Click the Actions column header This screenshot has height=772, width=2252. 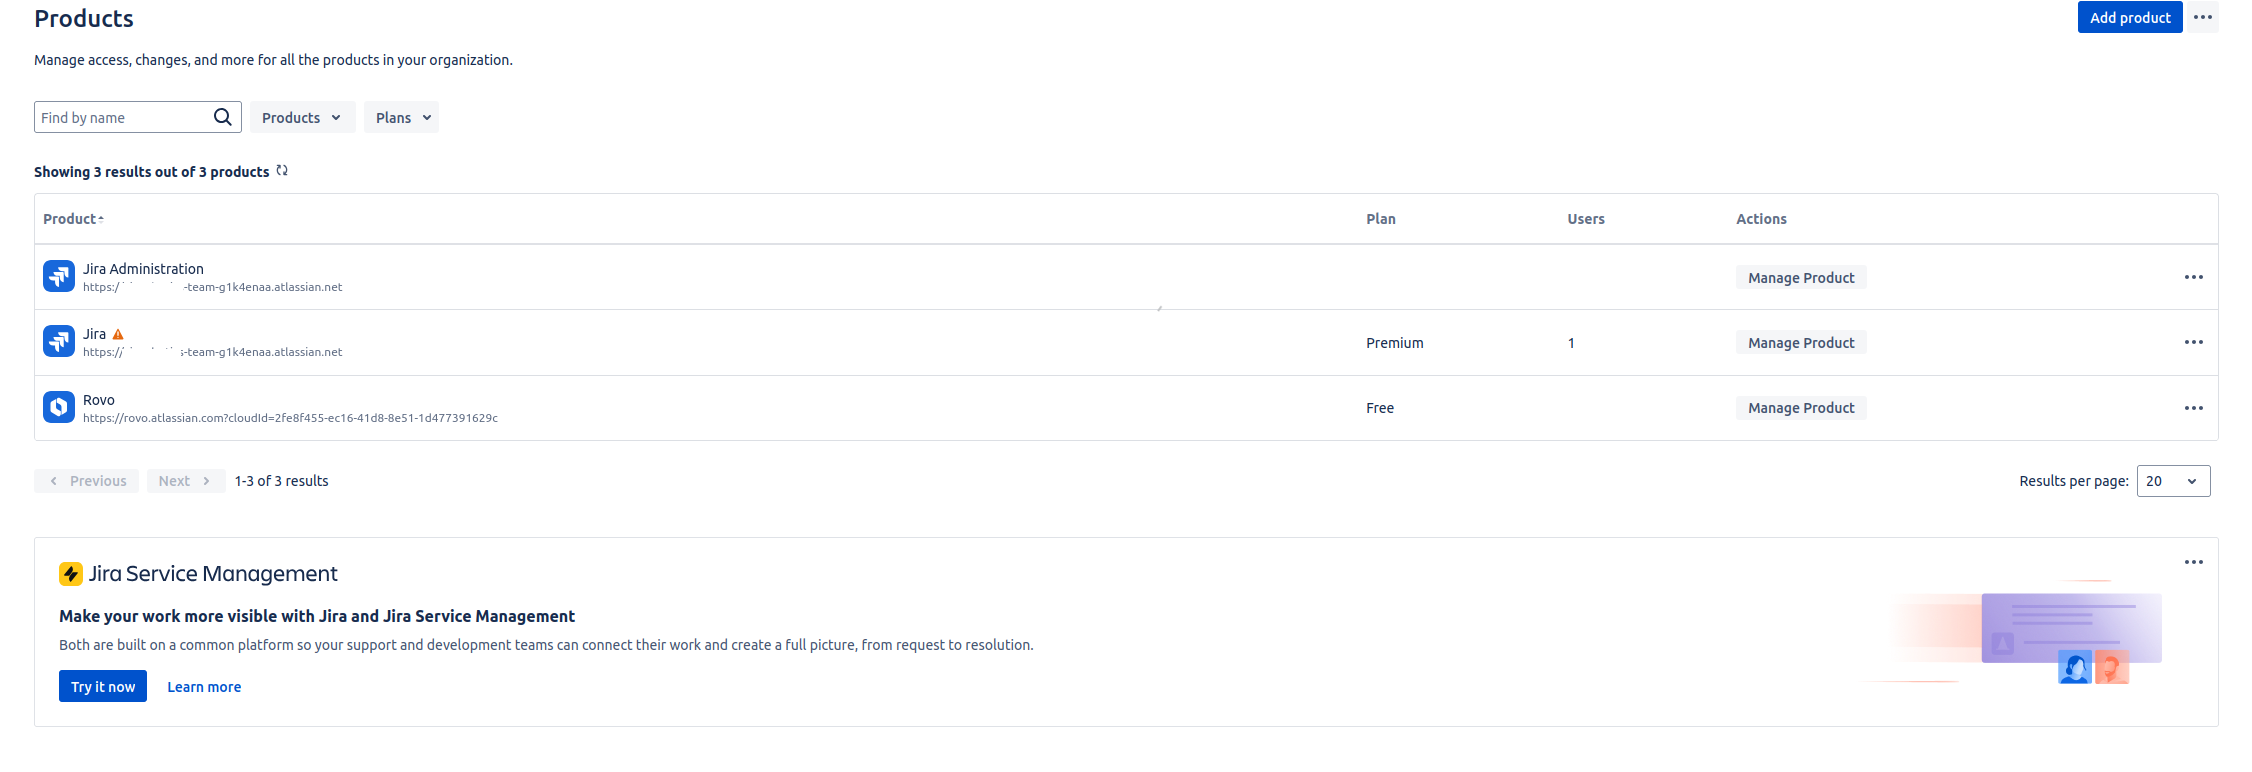coord(1761,219)
